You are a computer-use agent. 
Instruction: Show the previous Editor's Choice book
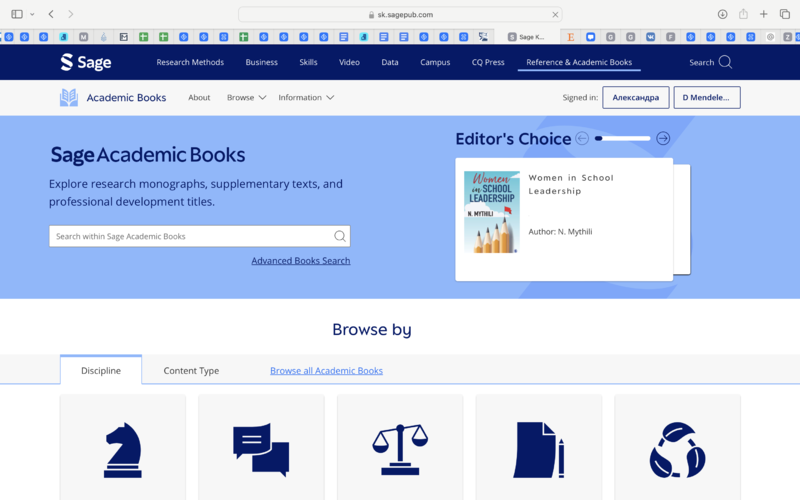click(x=582, y=138)
